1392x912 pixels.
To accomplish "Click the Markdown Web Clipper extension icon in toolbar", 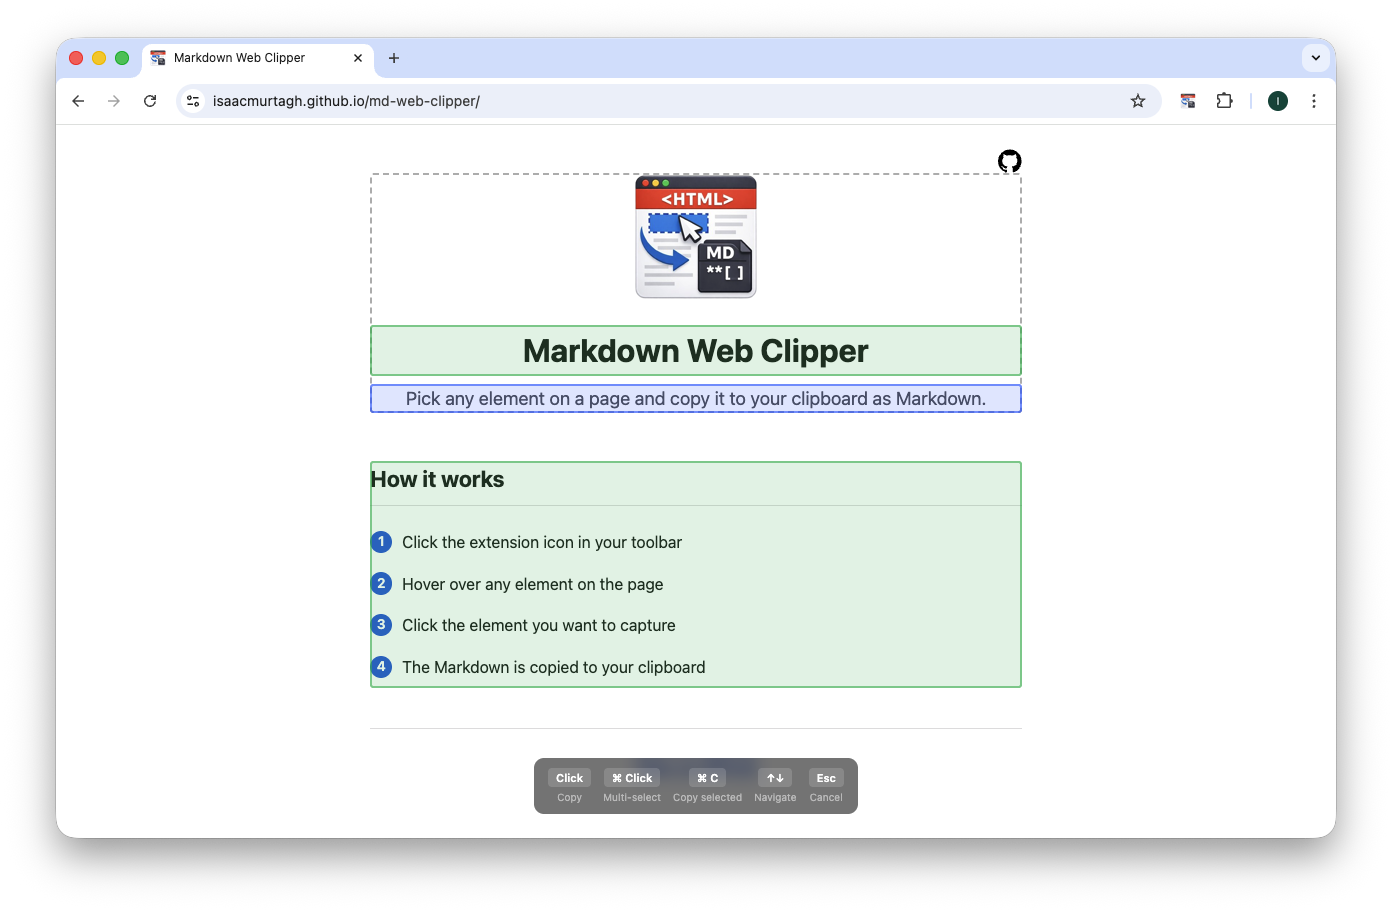I will click(1187, 100).
